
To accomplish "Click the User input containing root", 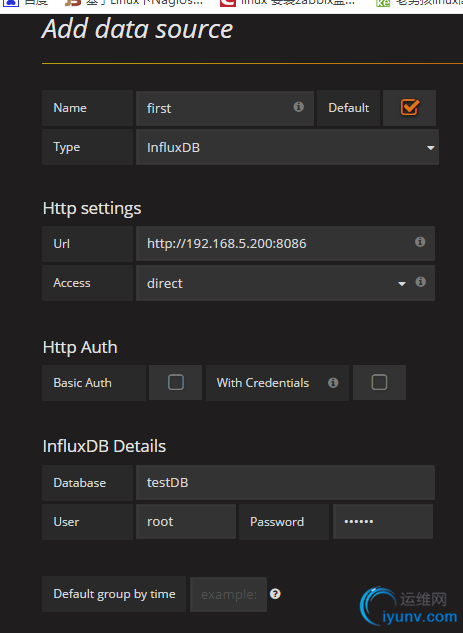I will [x=186, y=521].
